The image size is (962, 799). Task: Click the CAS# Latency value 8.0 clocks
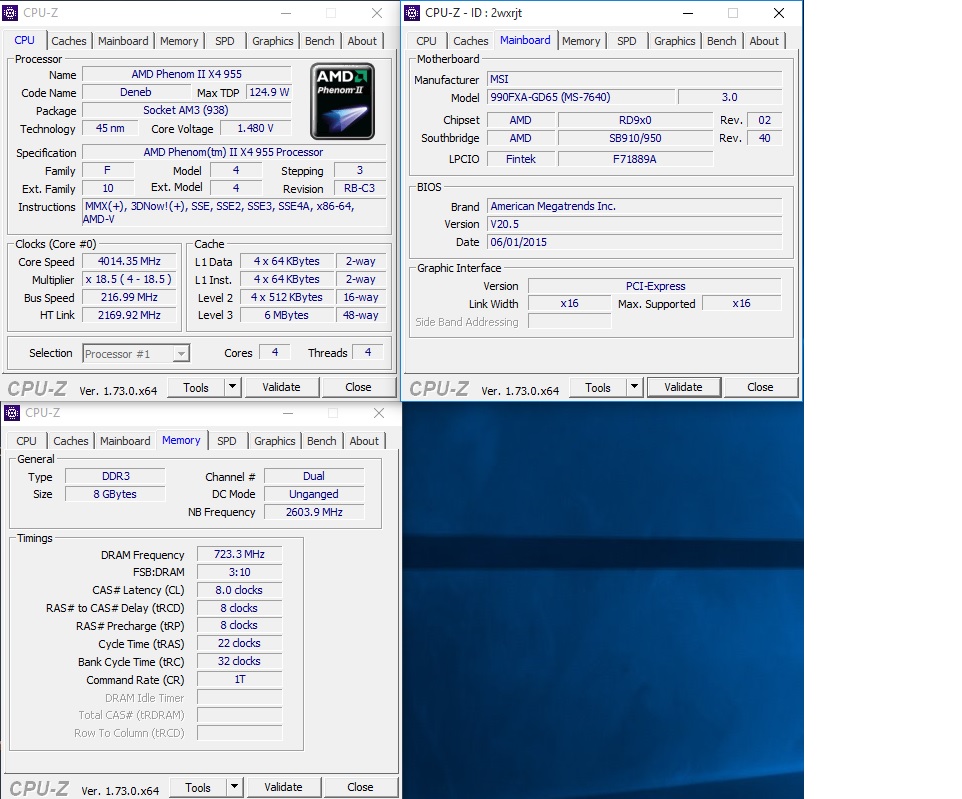pyautogui.click(x=239, y=590)
